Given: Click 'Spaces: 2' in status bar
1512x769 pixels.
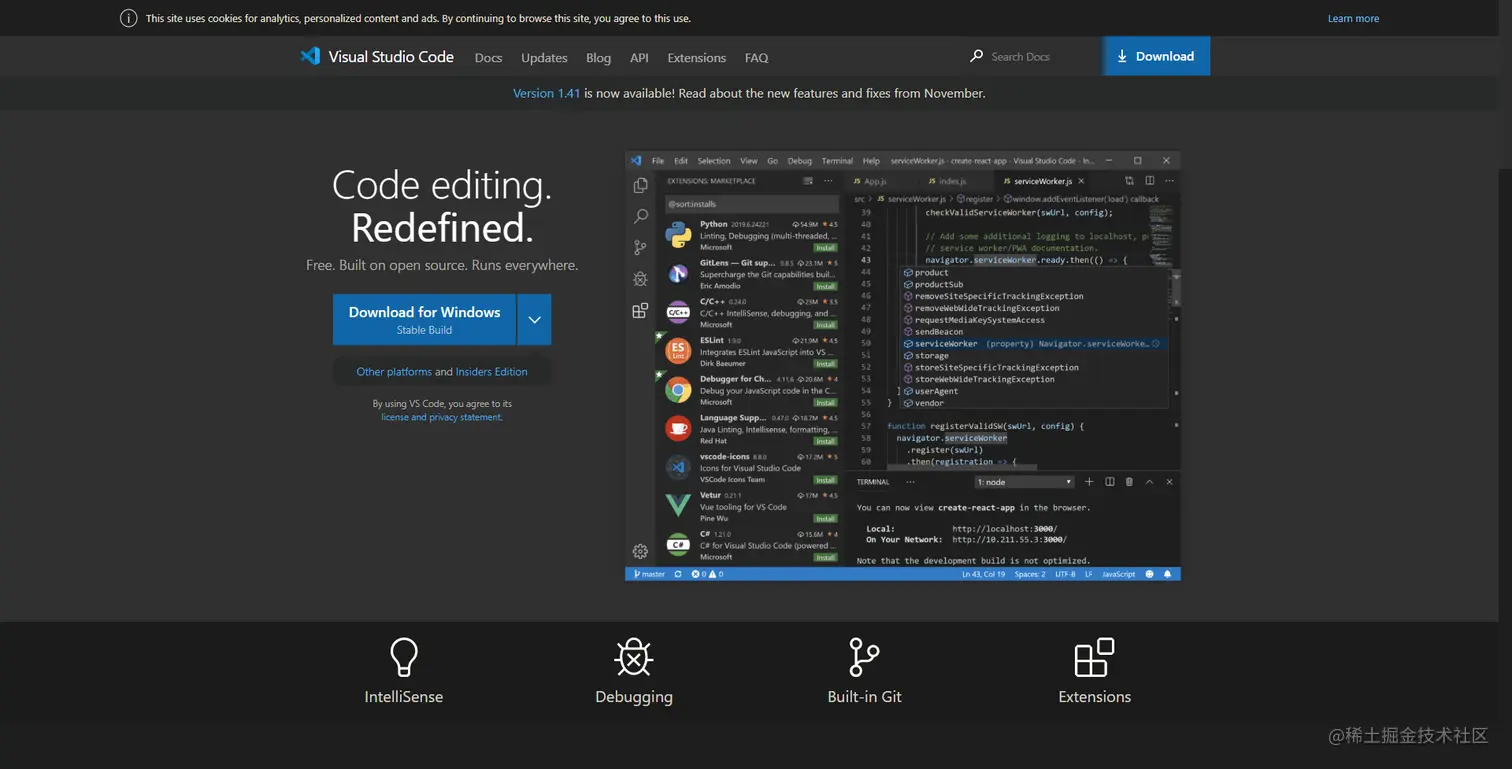Looking at the screenshot, I should 1029,574.
